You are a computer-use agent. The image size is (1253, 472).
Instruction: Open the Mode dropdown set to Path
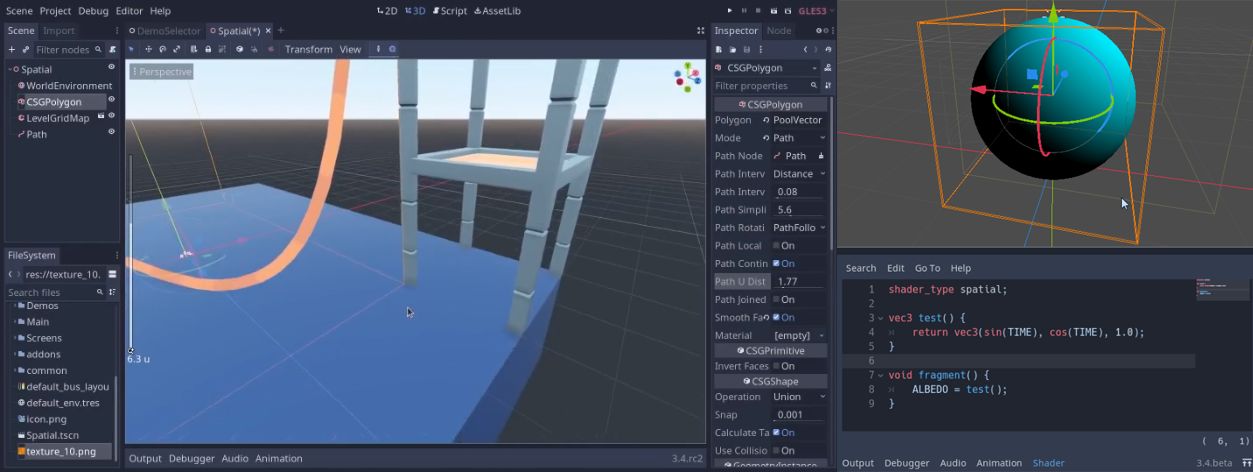pos(799,138)
